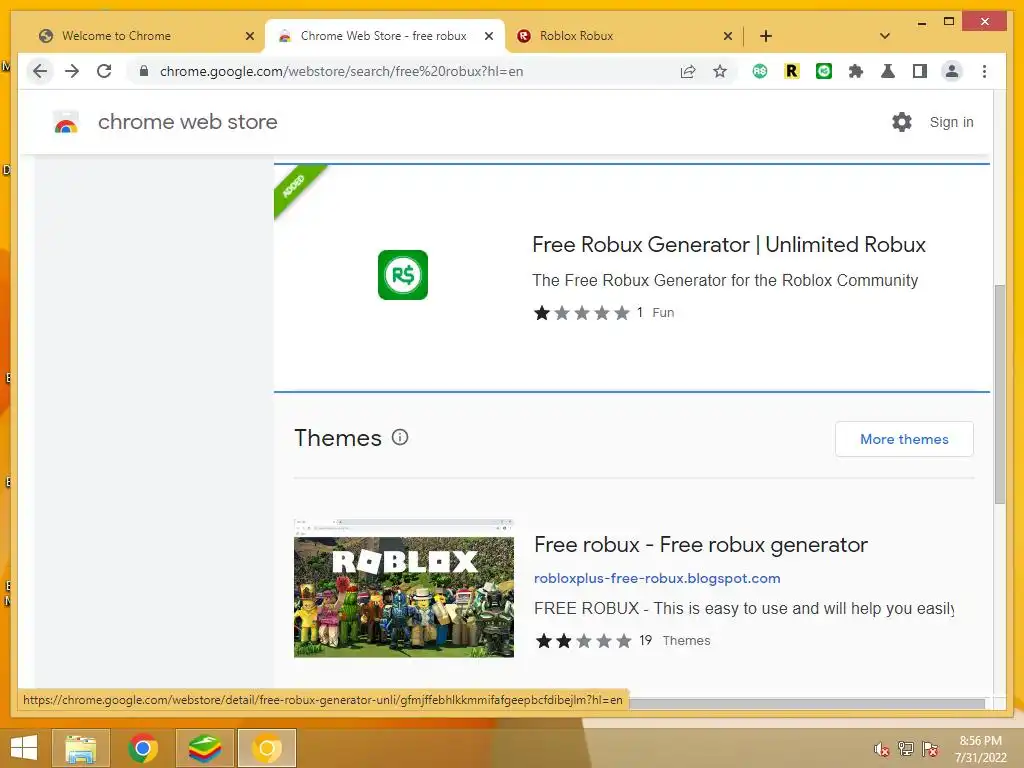Click the More themes button
Image resolution: width=1024 pixels, height=768 pixels.
point(904,439)
